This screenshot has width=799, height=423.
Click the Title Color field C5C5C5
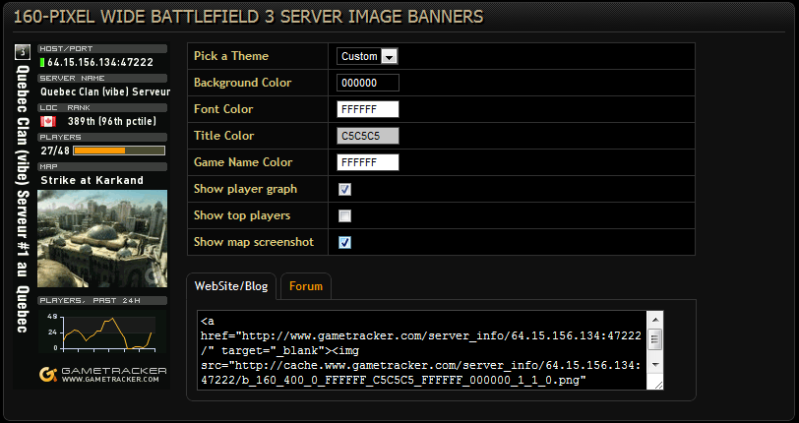pos(368,136)
